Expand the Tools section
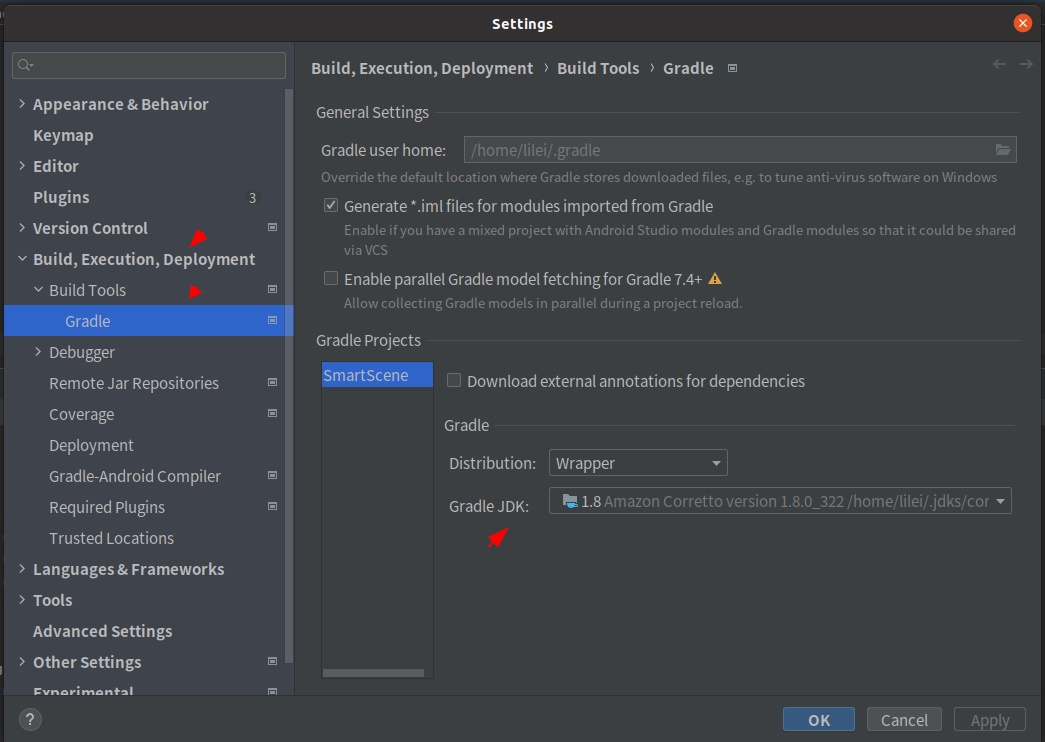Screen dimensions: 1045x742 [22, 599]
